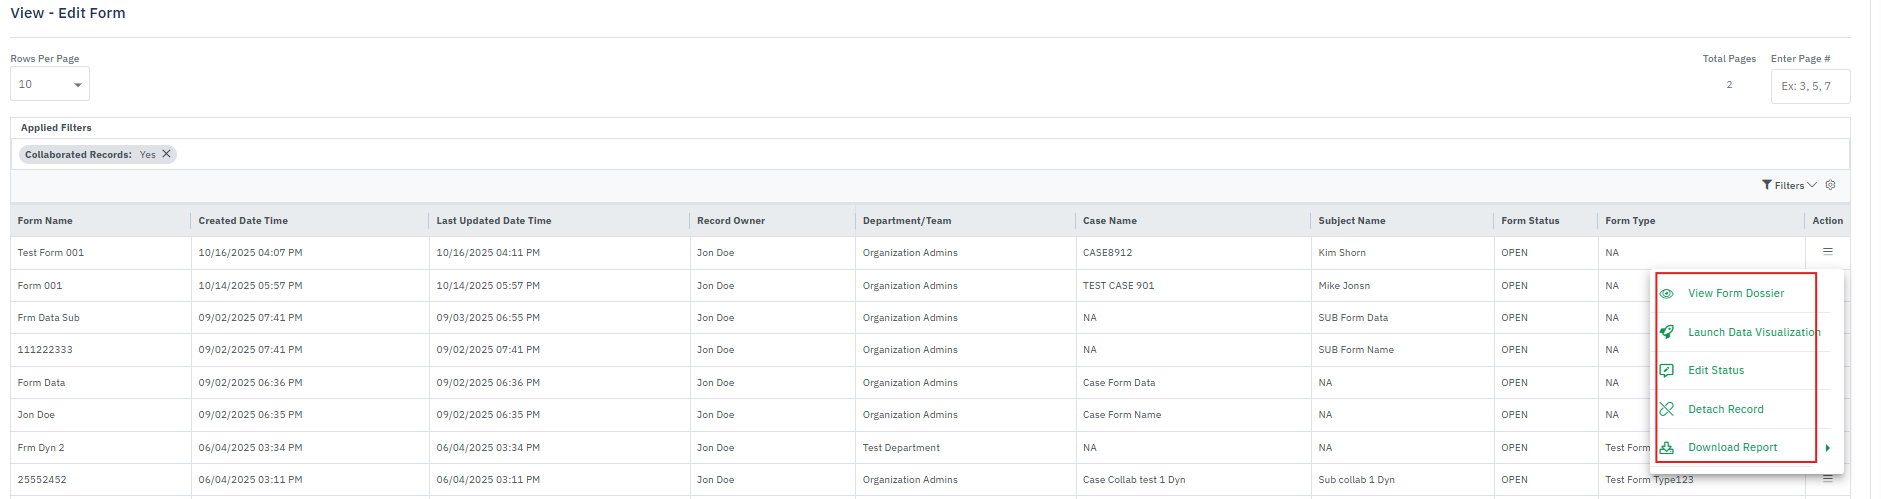The width and height of the screenshot is (1881, 499).
Task: Open table settings gear icon
Action: (1831, 185)
